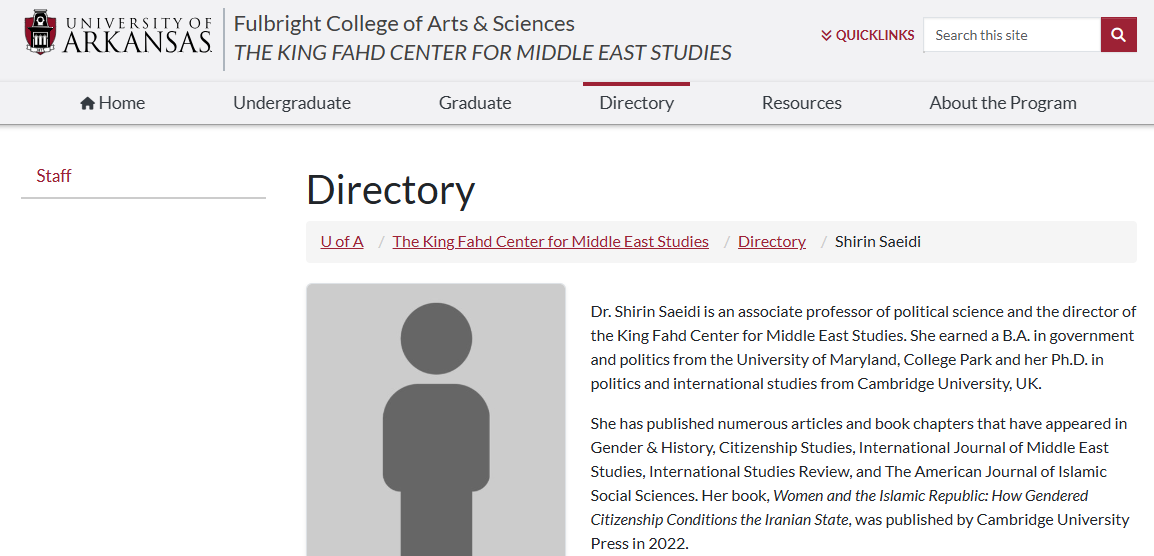Click the Home navigation item text

tap(122, 103)
